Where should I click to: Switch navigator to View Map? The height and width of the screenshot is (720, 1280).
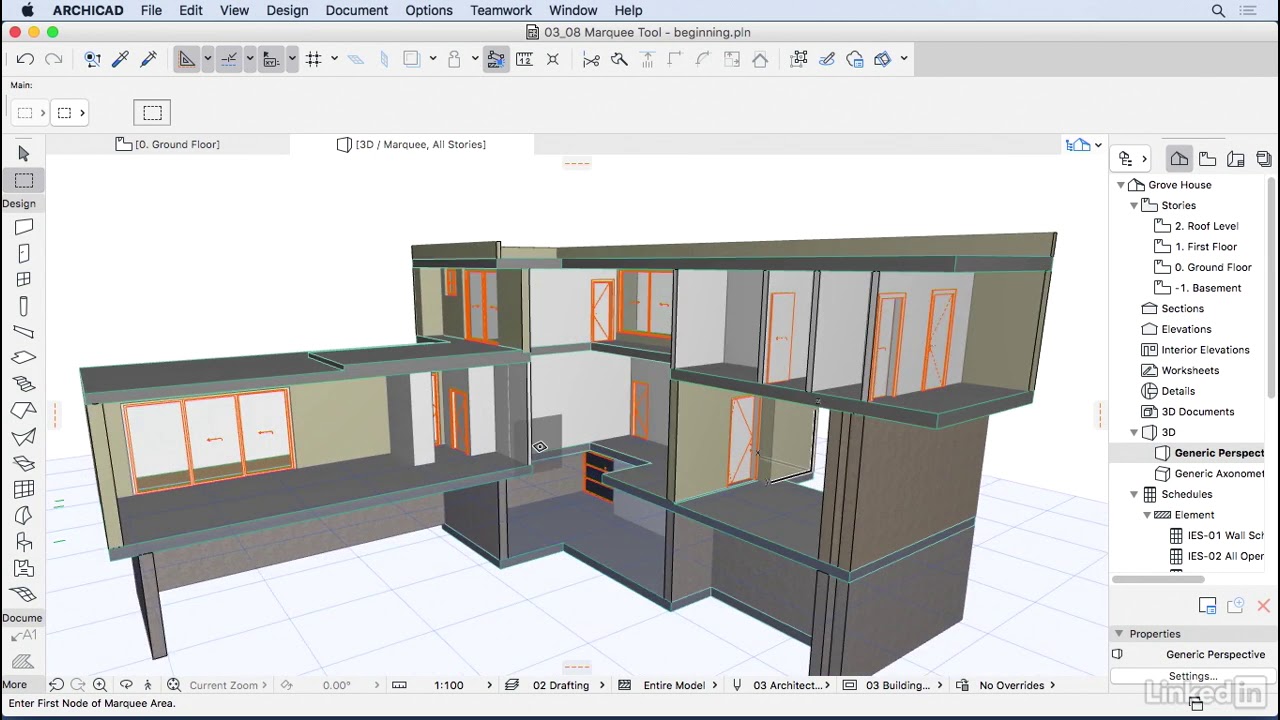point(1208,159)
